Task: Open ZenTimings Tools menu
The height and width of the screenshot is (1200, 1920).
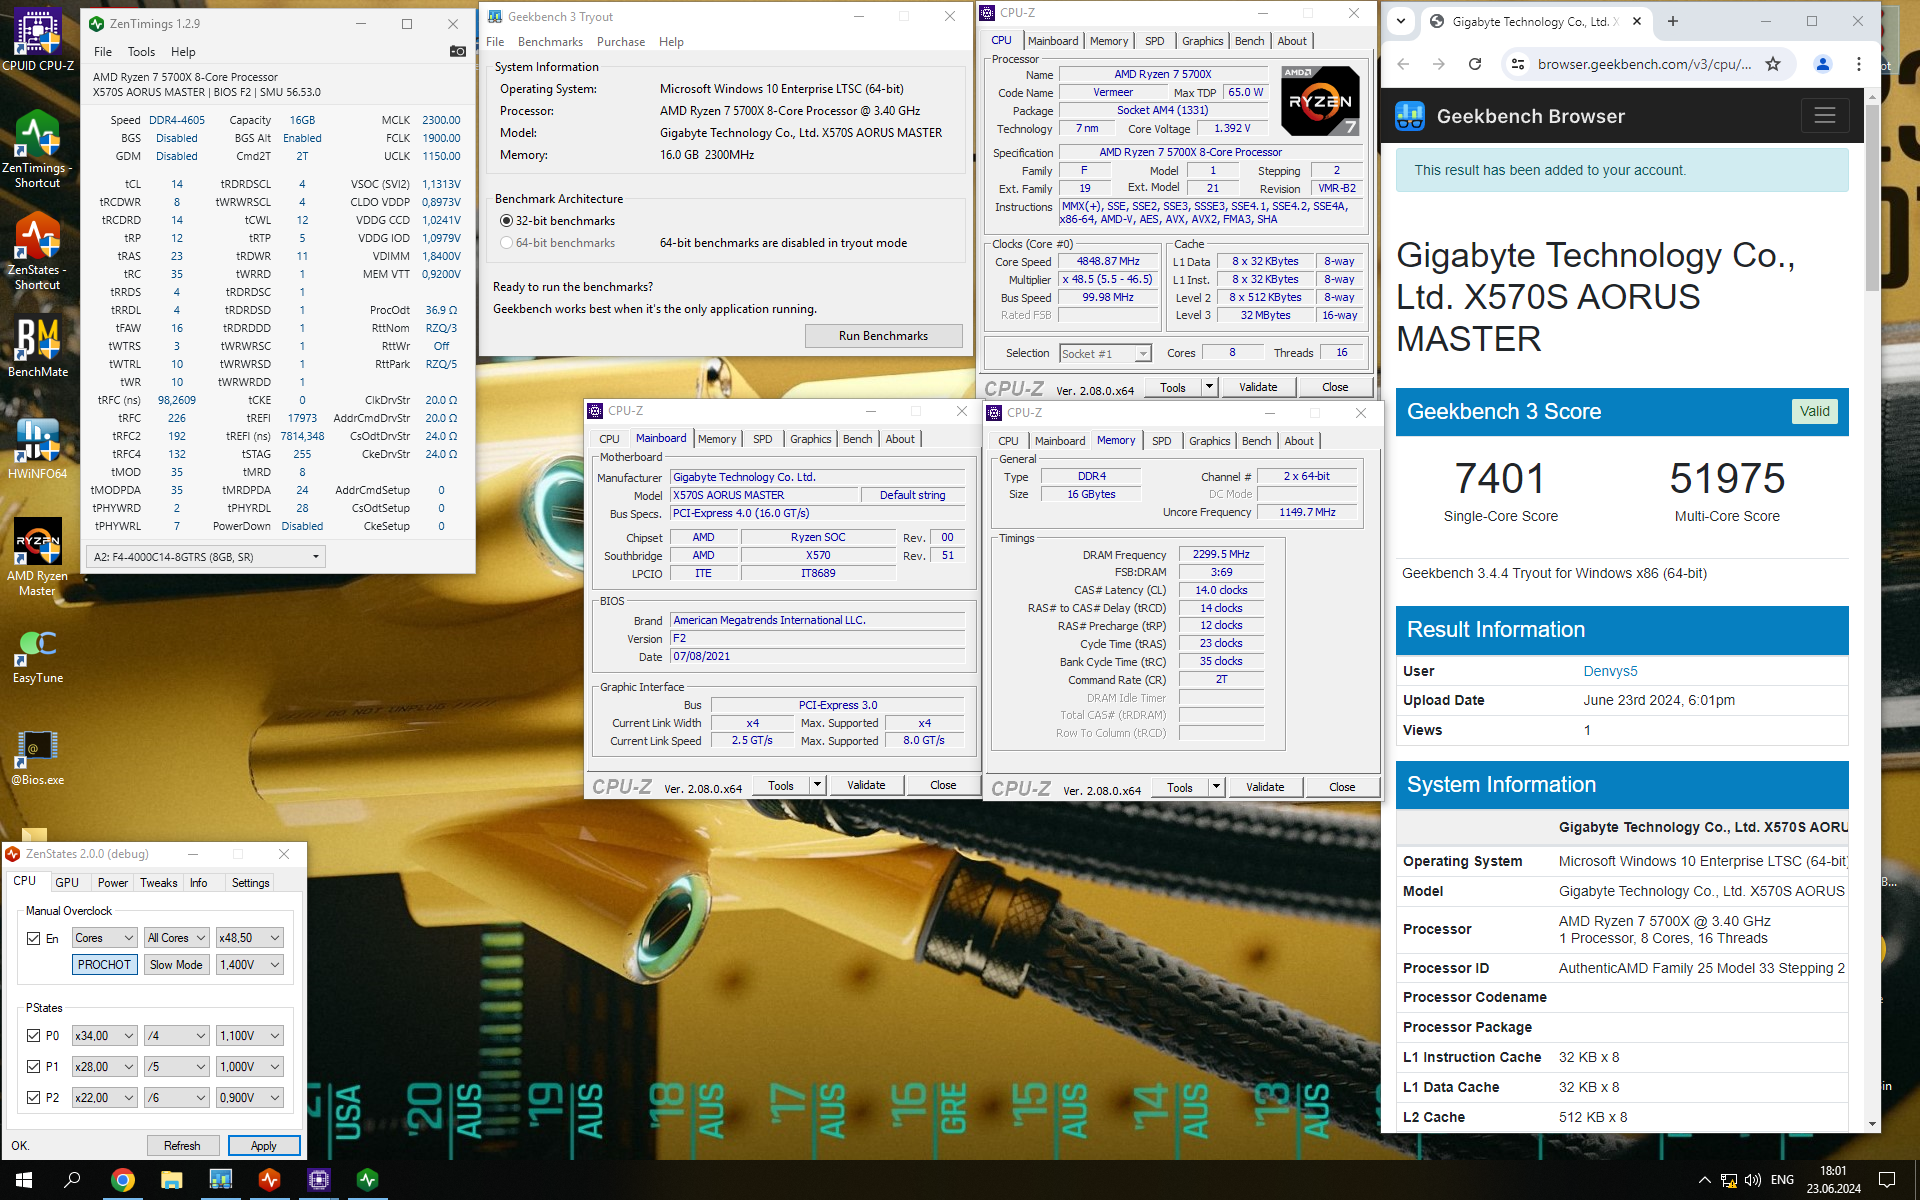Action: click(141, 52)
